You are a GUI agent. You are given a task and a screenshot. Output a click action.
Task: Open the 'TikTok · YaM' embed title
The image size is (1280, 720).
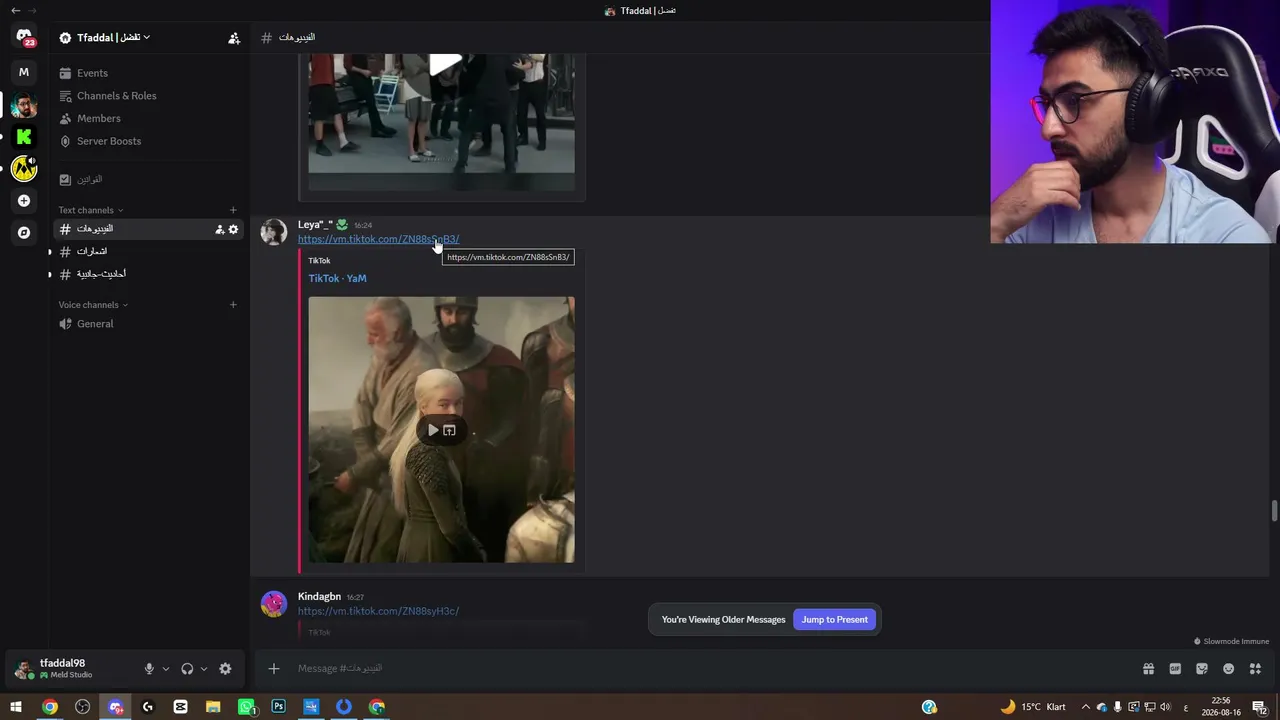point(337,278)
